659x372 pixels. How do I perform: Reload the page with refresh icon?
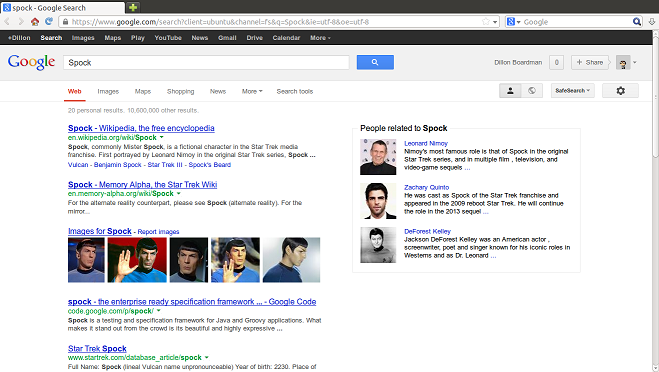(49, 21)
